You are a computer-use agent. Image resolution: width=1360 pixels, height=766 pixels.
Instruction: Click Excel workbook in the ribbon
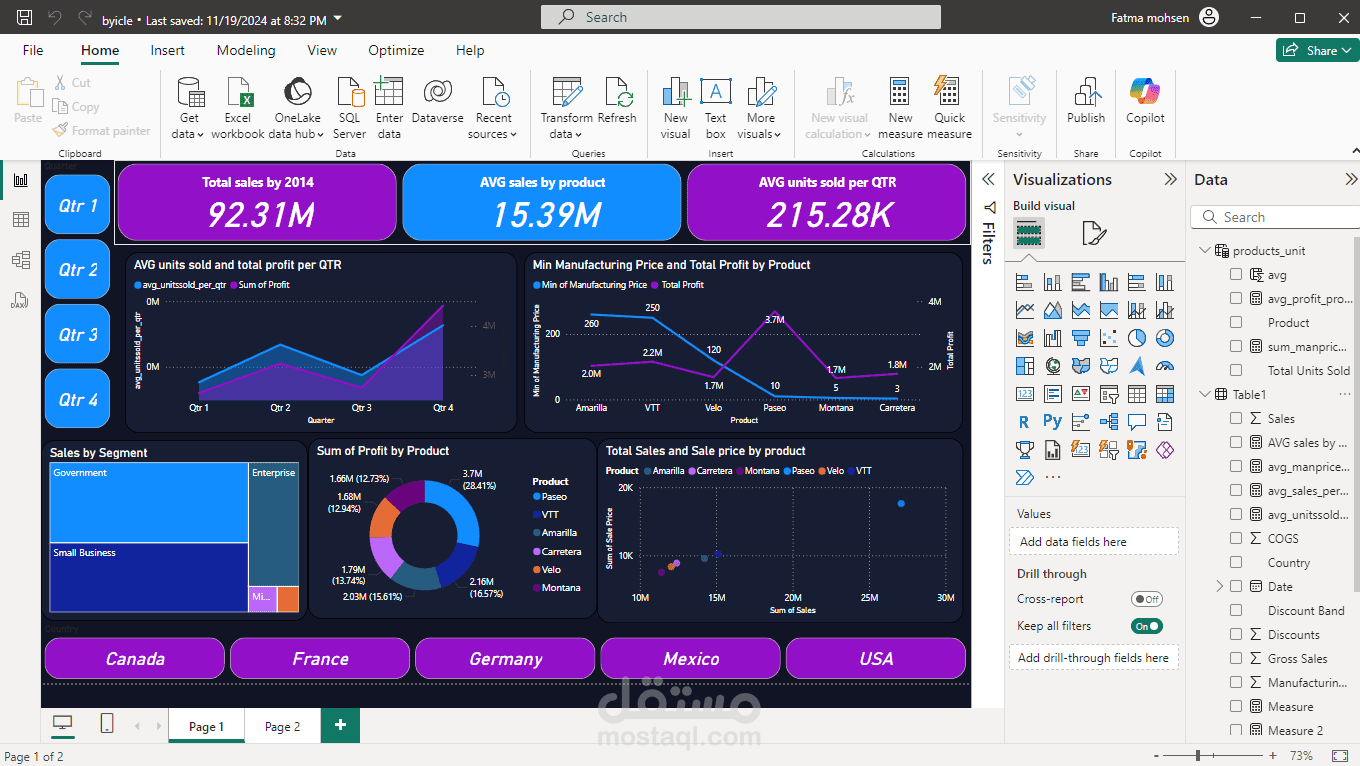pyautogui.click(x=238, y=109)
